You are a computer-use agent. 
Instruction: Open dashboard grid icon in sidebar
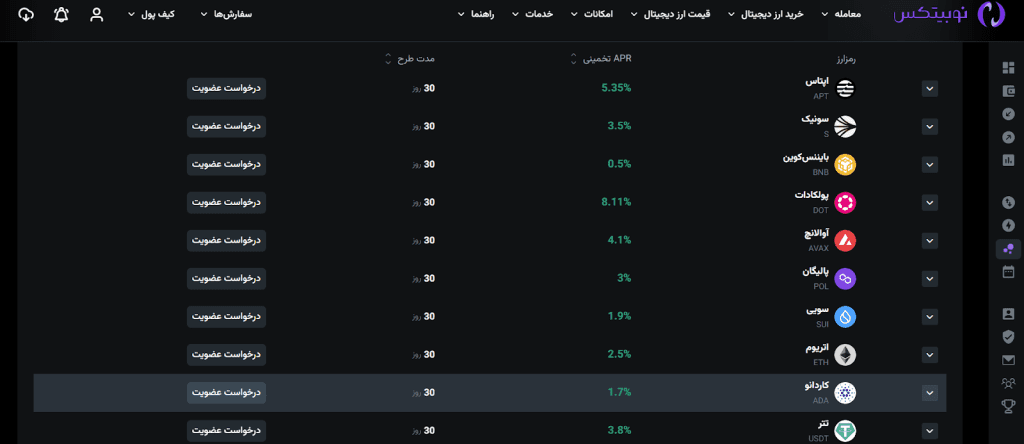click(1008, 68)
